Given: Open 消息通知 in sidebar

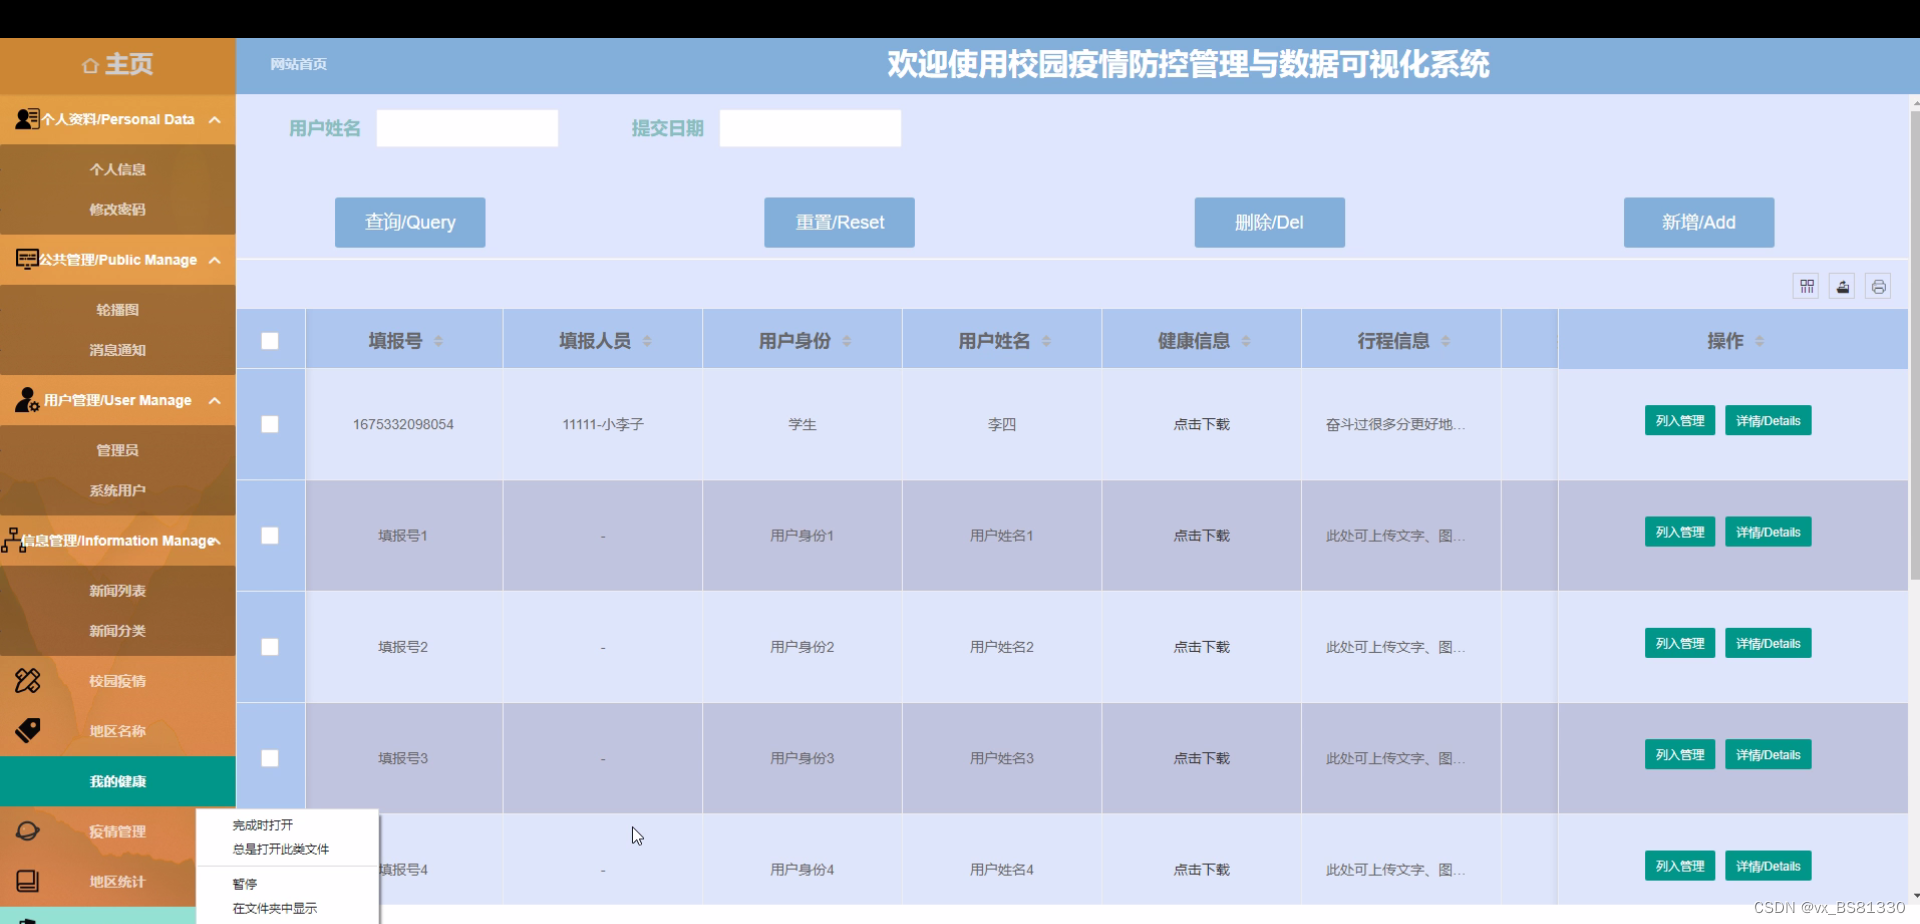Looking at the screenshot, I should [118, 350].
